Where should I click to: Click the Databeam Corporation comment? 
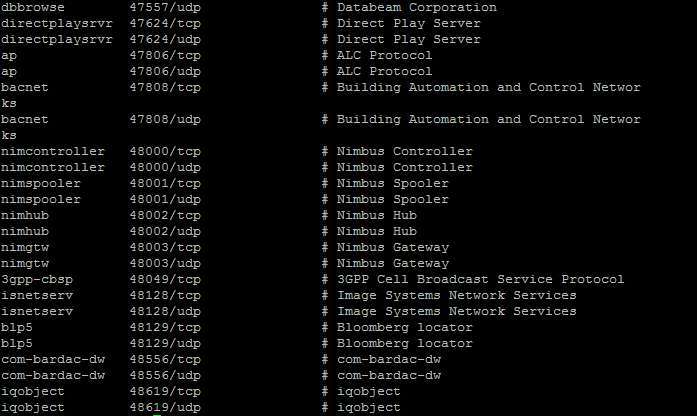tap(417, 8)
